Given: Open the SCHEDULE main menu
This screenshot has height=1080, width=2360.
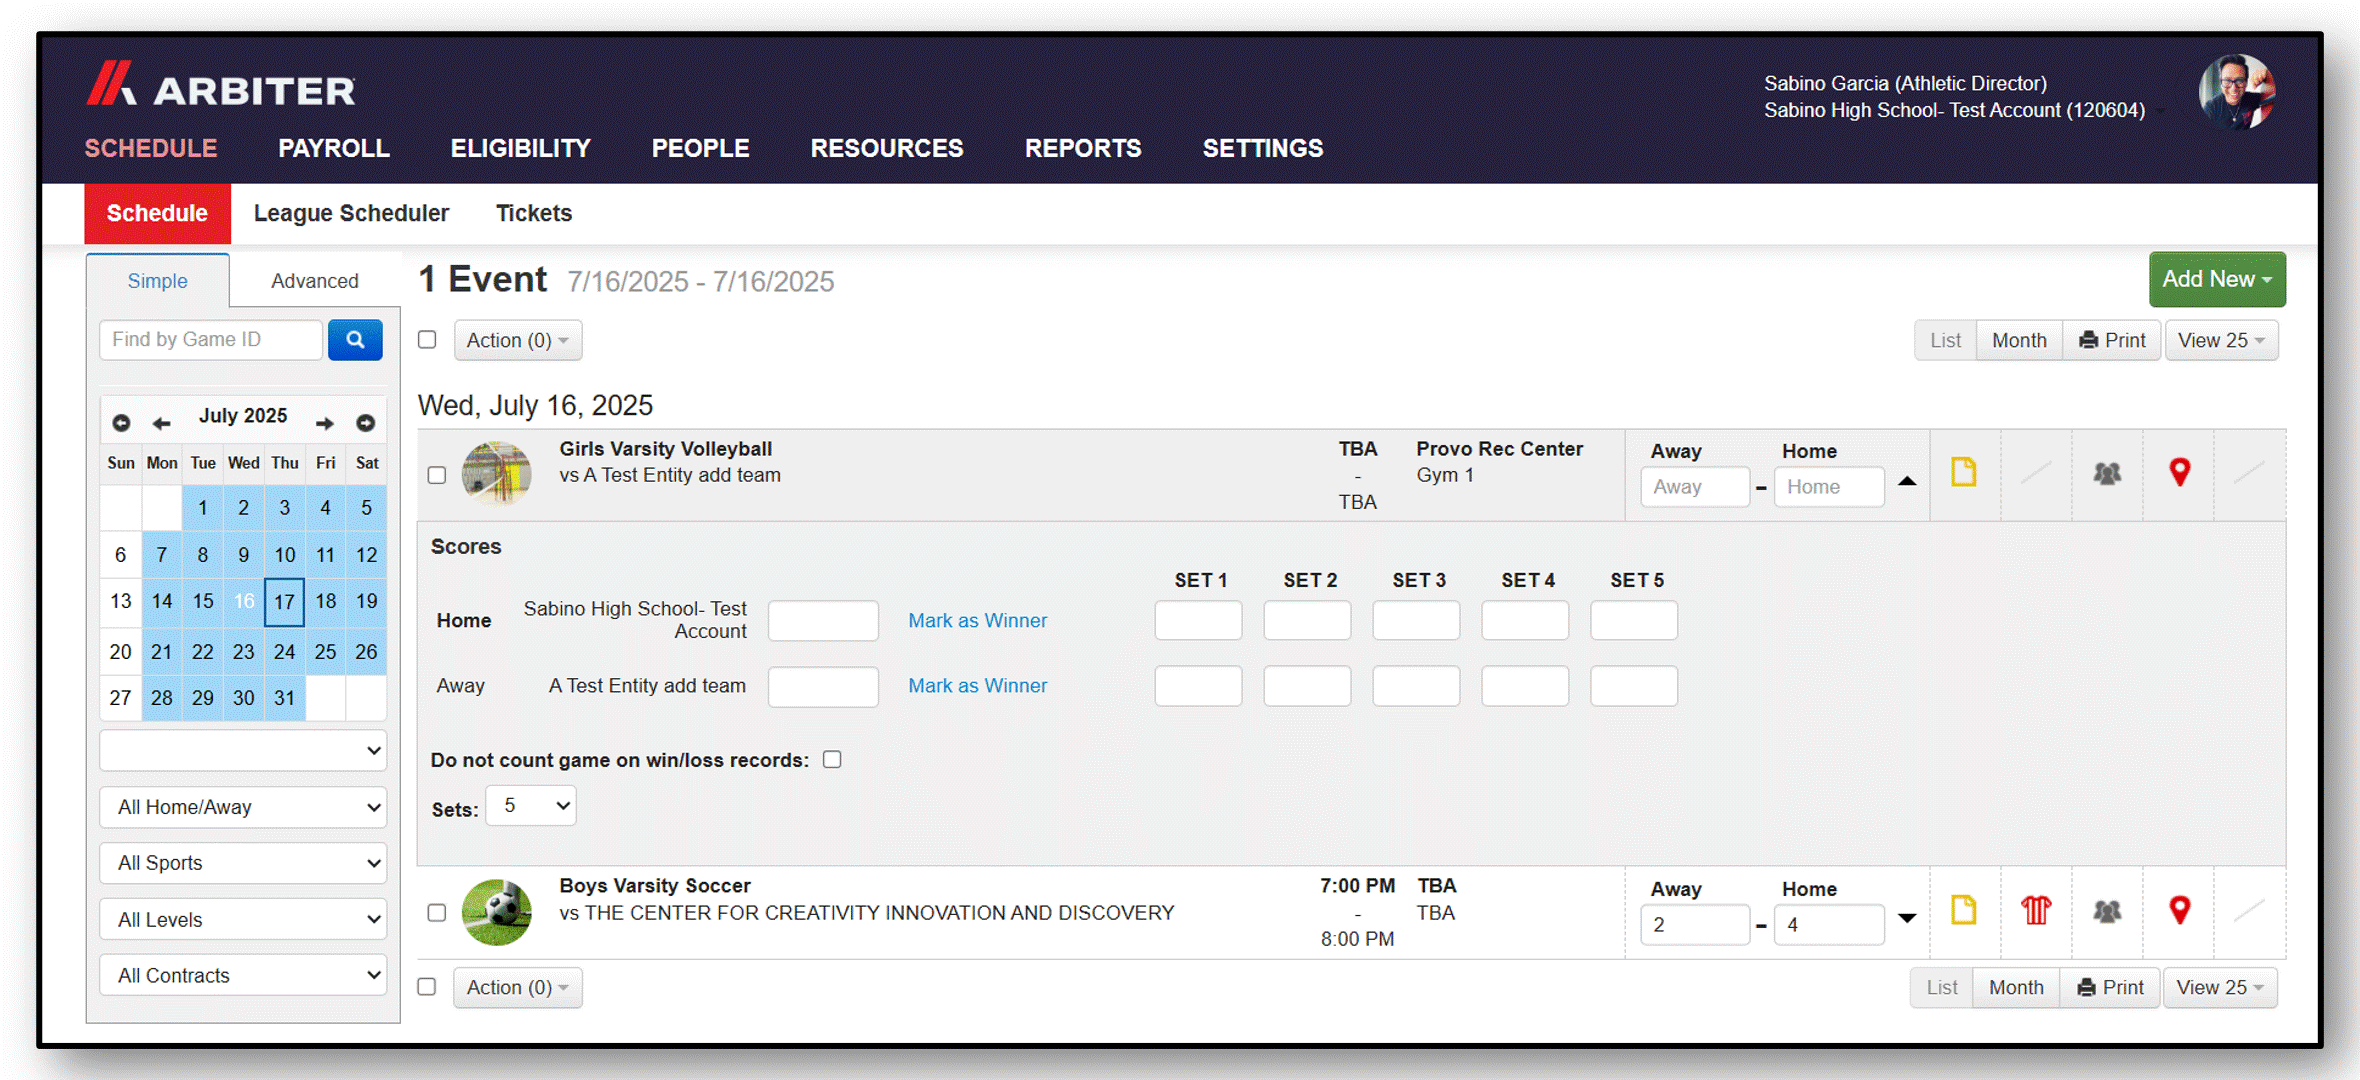Looking at the screenshot, I should pos(151,148).
